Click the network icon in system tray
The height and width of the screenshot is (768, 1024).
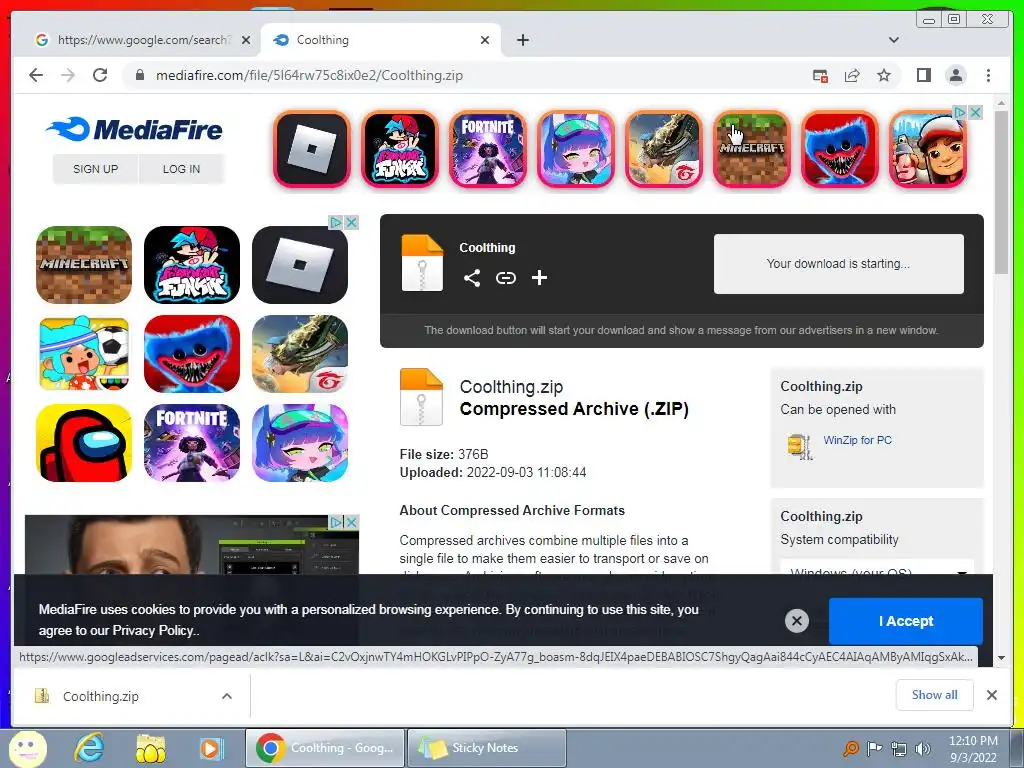899,748
